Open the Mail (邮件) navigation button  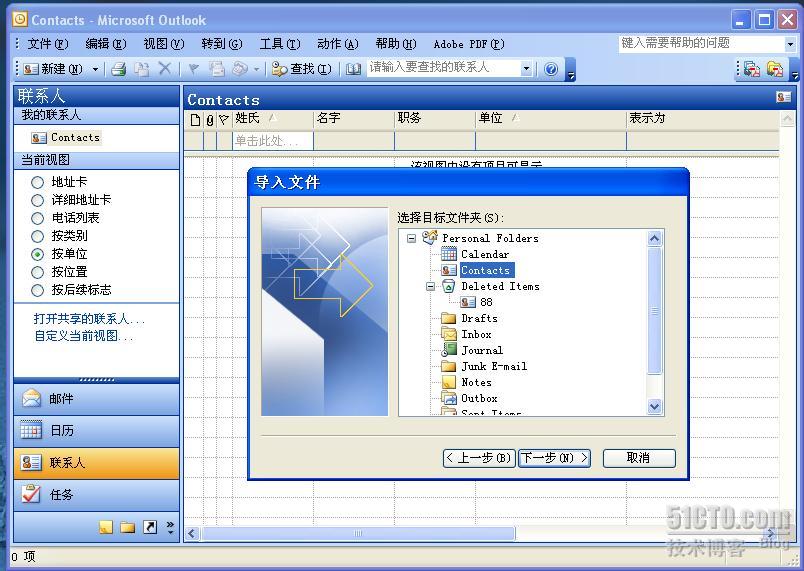[x=96, y=399]
